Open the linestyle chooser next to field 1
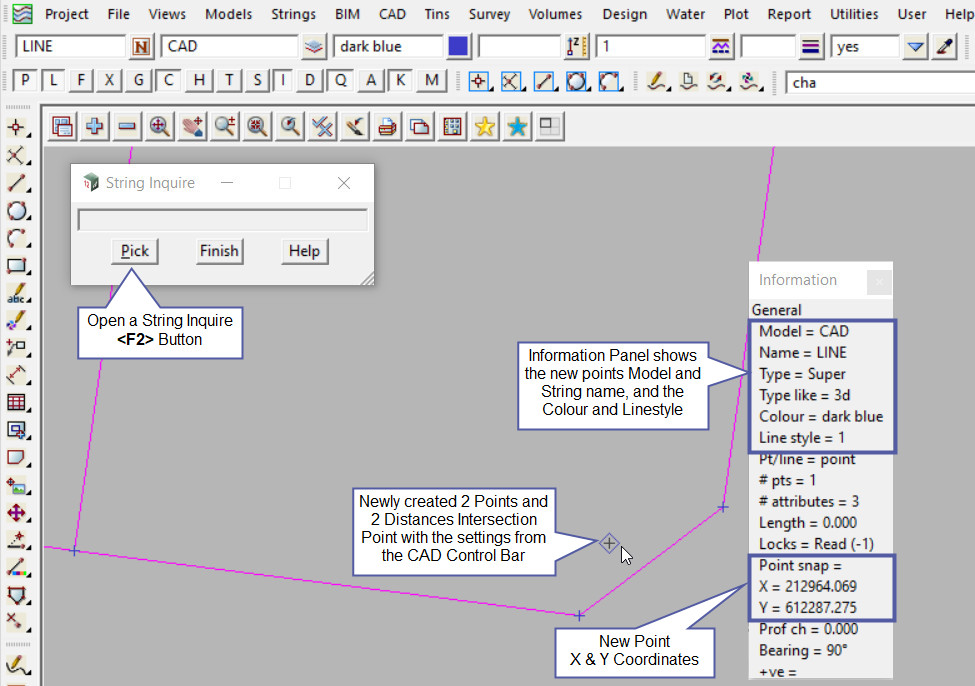 [x=720, y=46]
